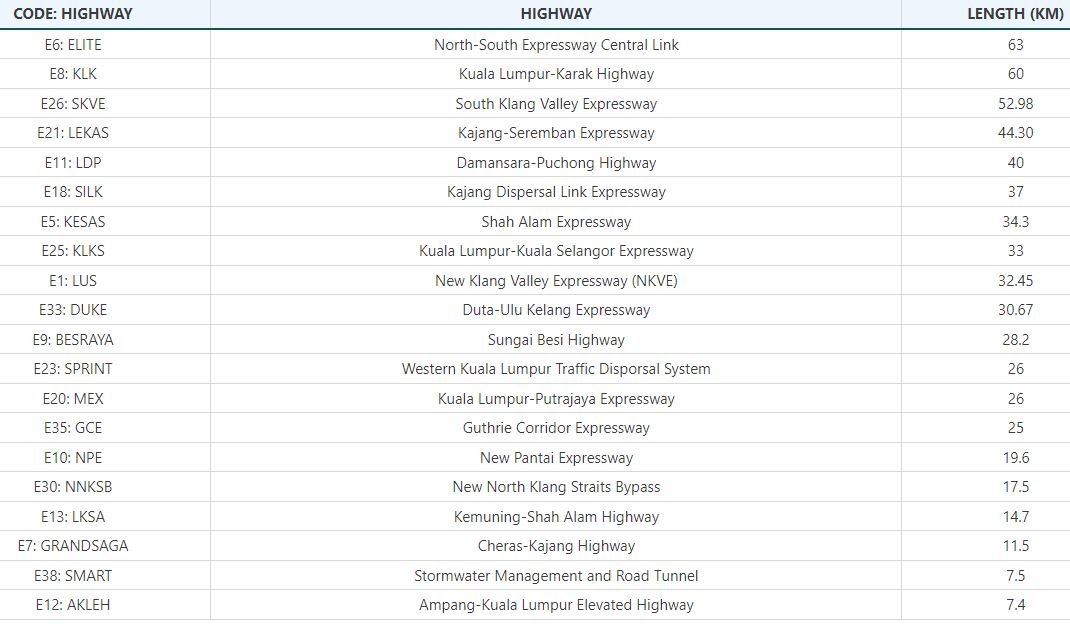This screenshot has width=1070, height=632.
Task: Select the E30: NNKSB code cell
Action: point(73,487)
